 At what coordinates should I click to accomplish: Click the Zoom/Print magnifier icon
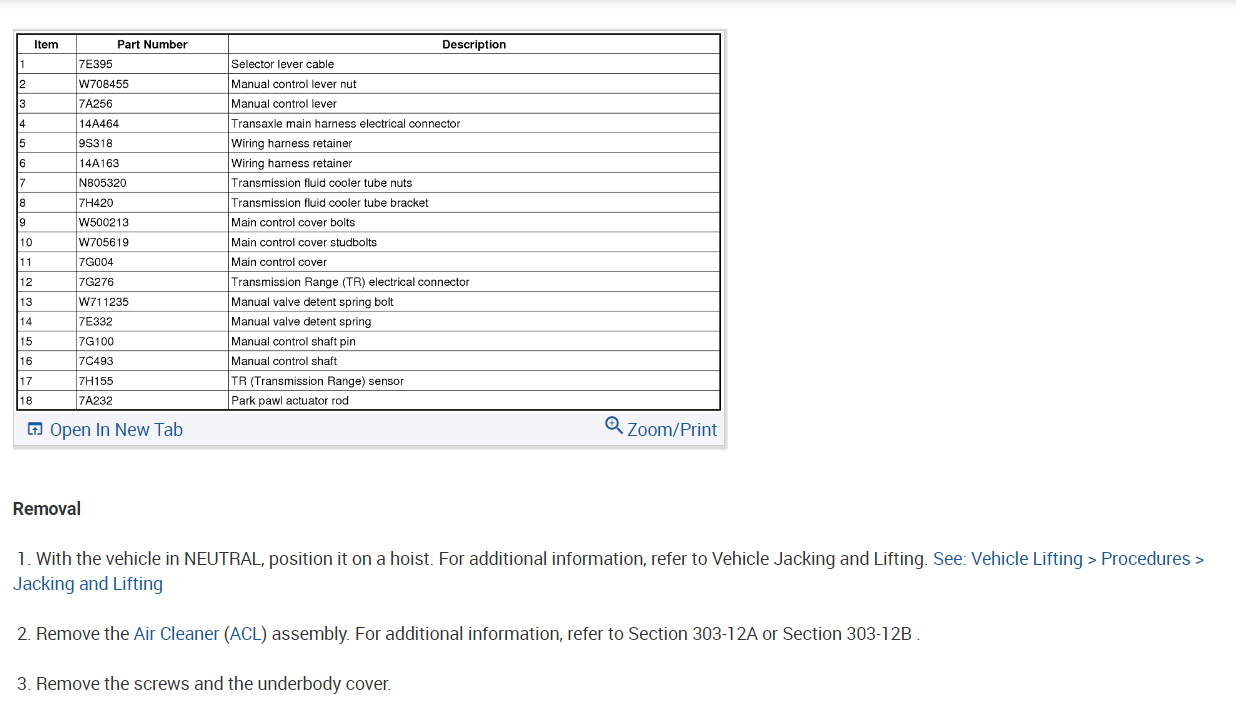click(614, 425)
